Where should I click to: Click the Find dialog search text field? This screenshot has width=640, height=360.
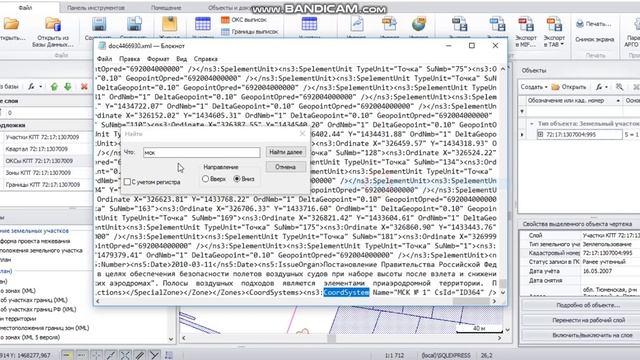[x=202, y=152]
